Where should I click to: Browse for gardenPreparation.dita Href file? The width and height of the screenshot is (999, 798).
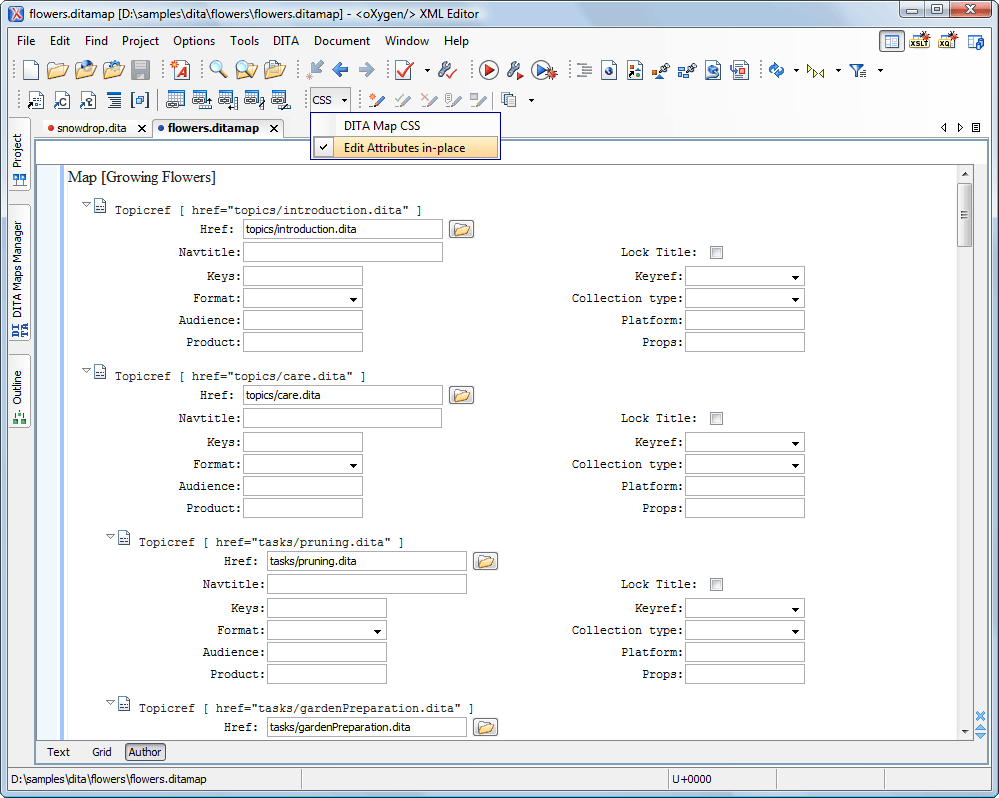pyautogui.click(x=485, y=727)
